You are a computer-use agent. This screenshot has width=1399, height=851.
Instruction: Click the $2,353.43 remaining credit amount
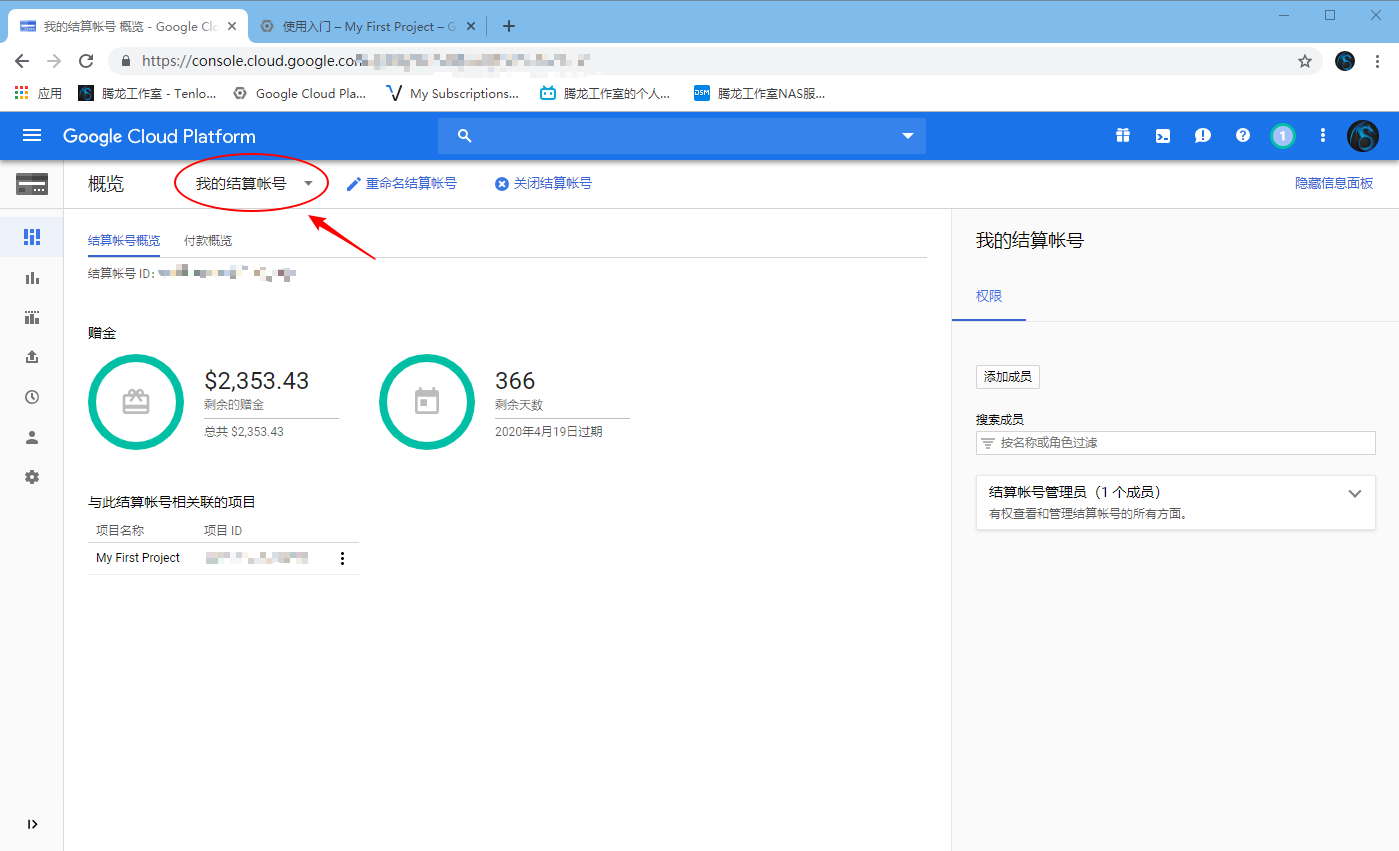[257, 381]
